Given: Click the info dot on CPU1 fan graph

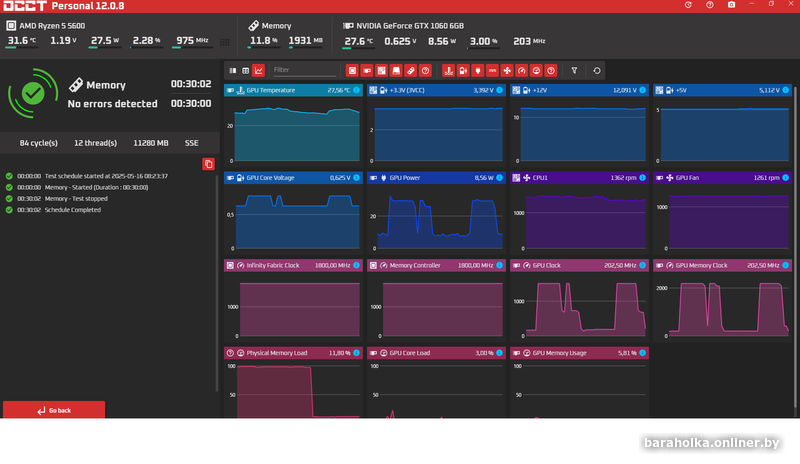Looking at the screenshot, I should (642, 178).
